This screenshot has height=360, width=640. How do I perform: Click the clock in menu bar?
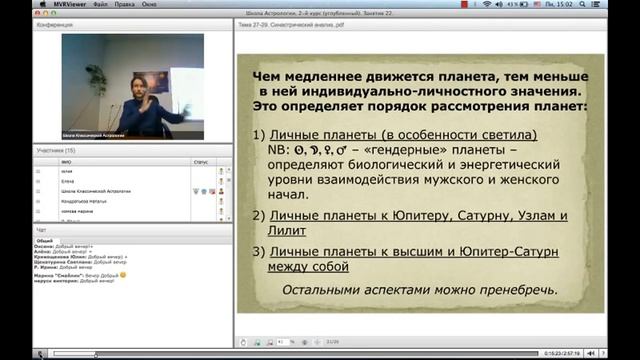coord(559,4)
